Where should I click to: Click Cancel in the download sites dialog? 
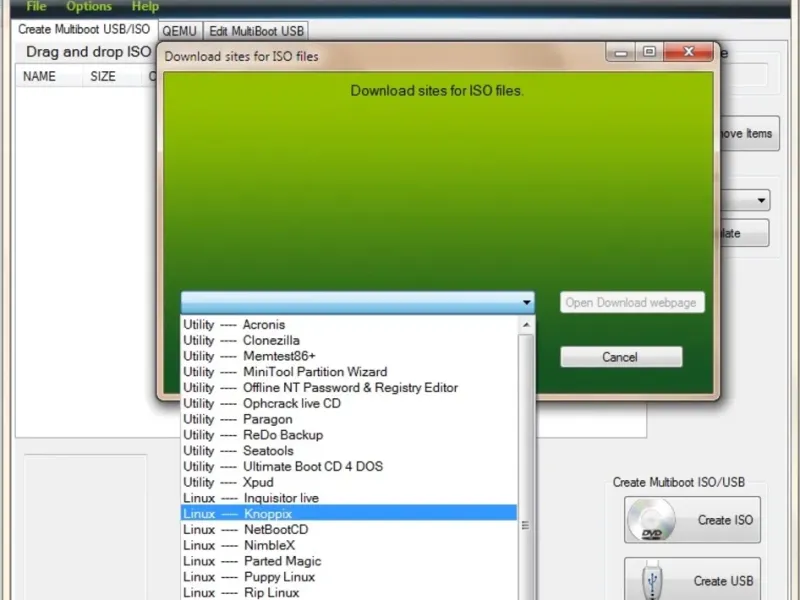pyautogui.click(x=621, y=357)
